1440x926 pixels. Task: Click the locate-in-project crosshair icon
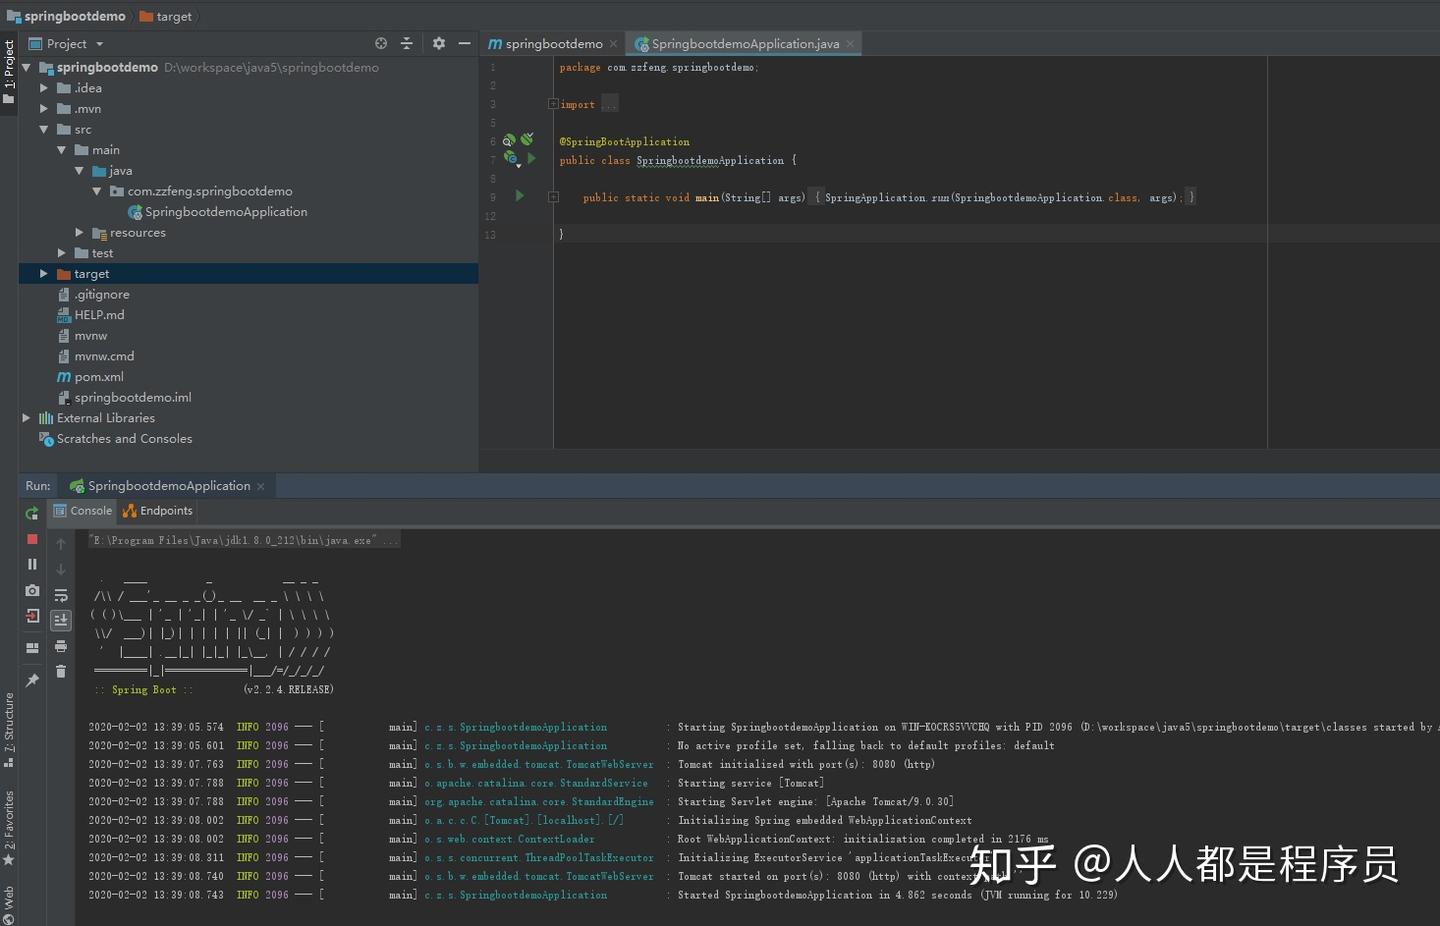pos(381,44)
